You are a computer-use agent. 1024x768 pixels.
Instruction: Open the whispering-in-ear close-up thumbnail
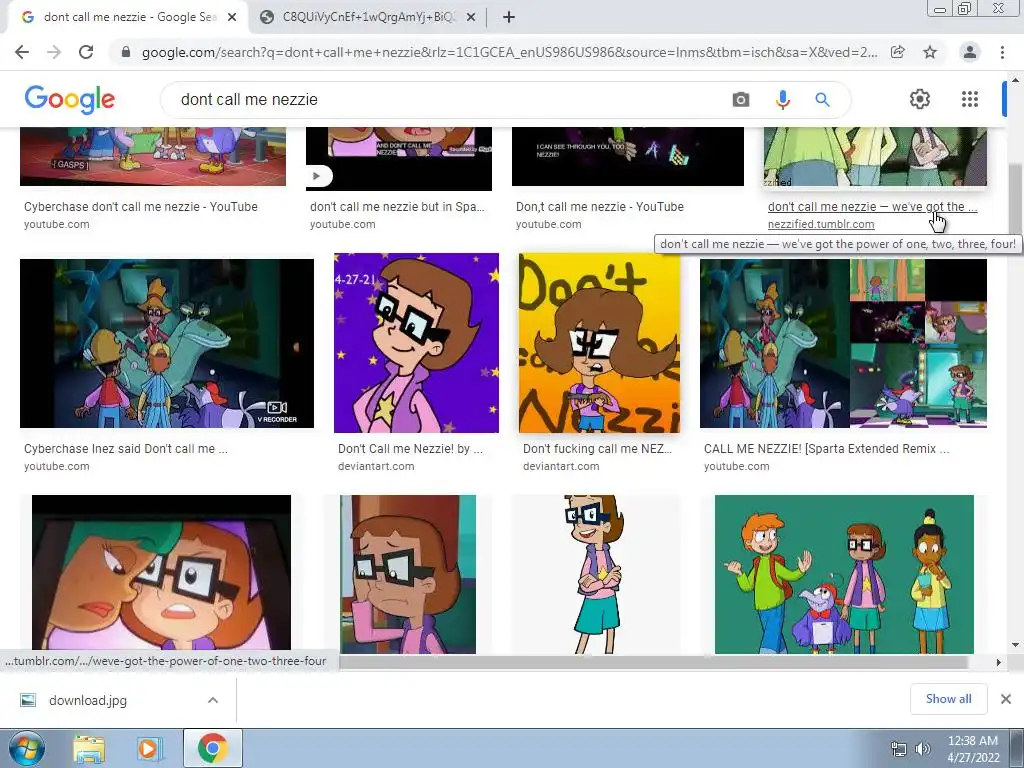pos(161,574)
